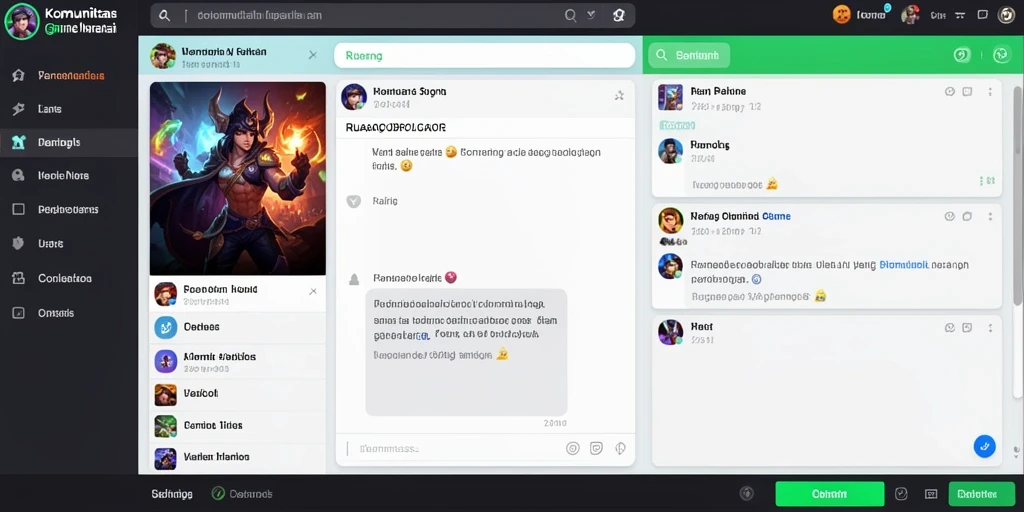
Task: Open the "Varlool" list row
Action: [238, 394]
